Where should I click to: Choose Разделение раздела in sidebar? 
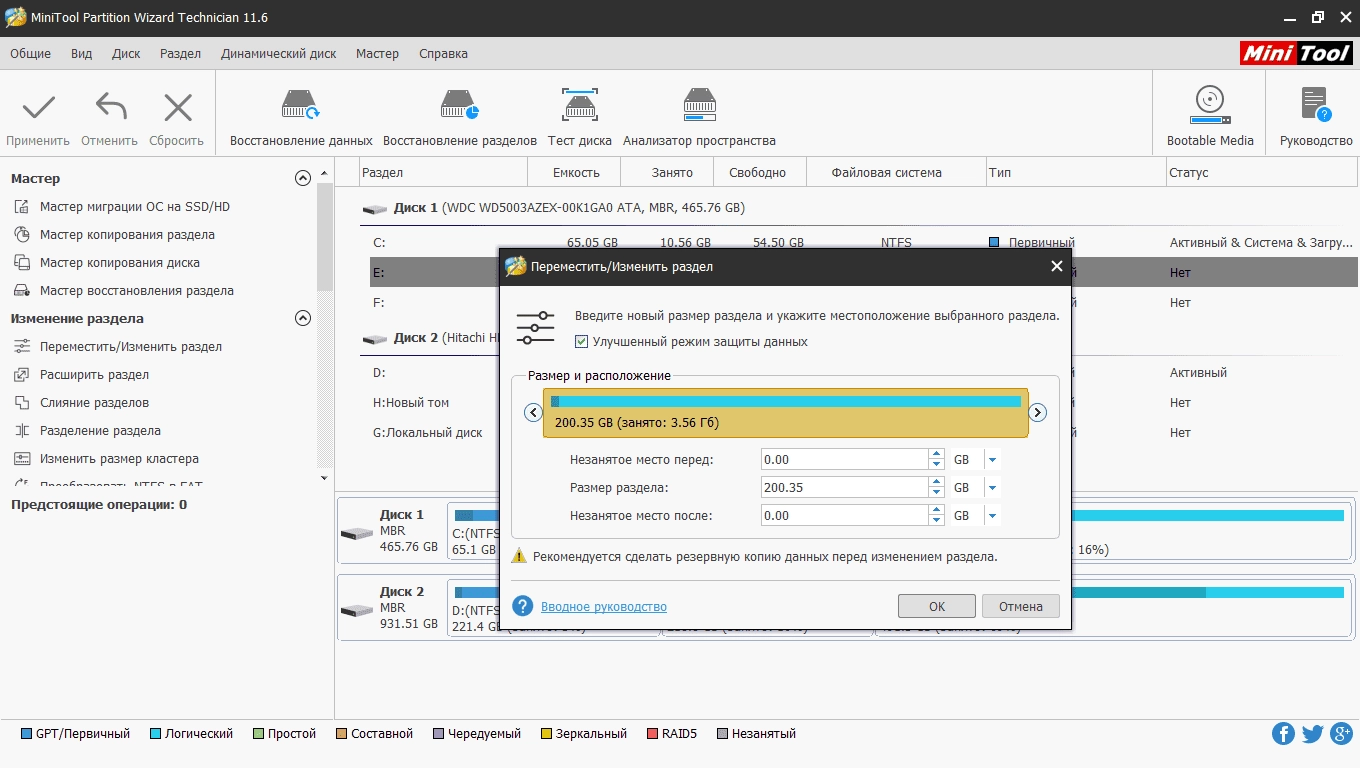(100, 431)
